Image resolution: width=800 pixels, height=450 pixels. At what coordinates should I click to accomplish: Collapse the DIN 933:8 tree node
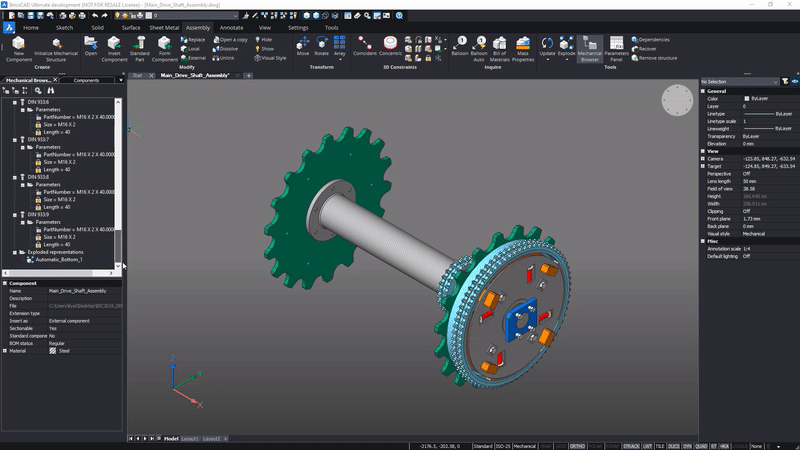[x=15, y=177]
